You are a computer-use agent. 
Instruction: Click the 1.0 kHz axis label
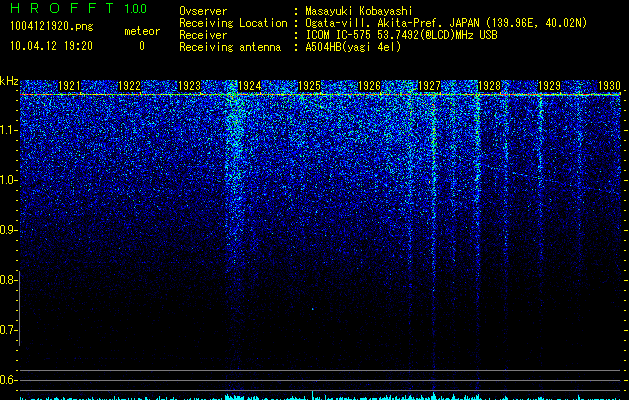tap(8, 180)
